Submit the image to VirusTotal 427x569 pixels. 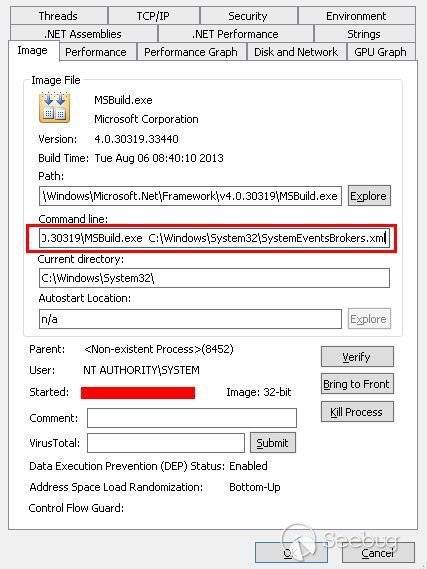click(x=273, y=443)
